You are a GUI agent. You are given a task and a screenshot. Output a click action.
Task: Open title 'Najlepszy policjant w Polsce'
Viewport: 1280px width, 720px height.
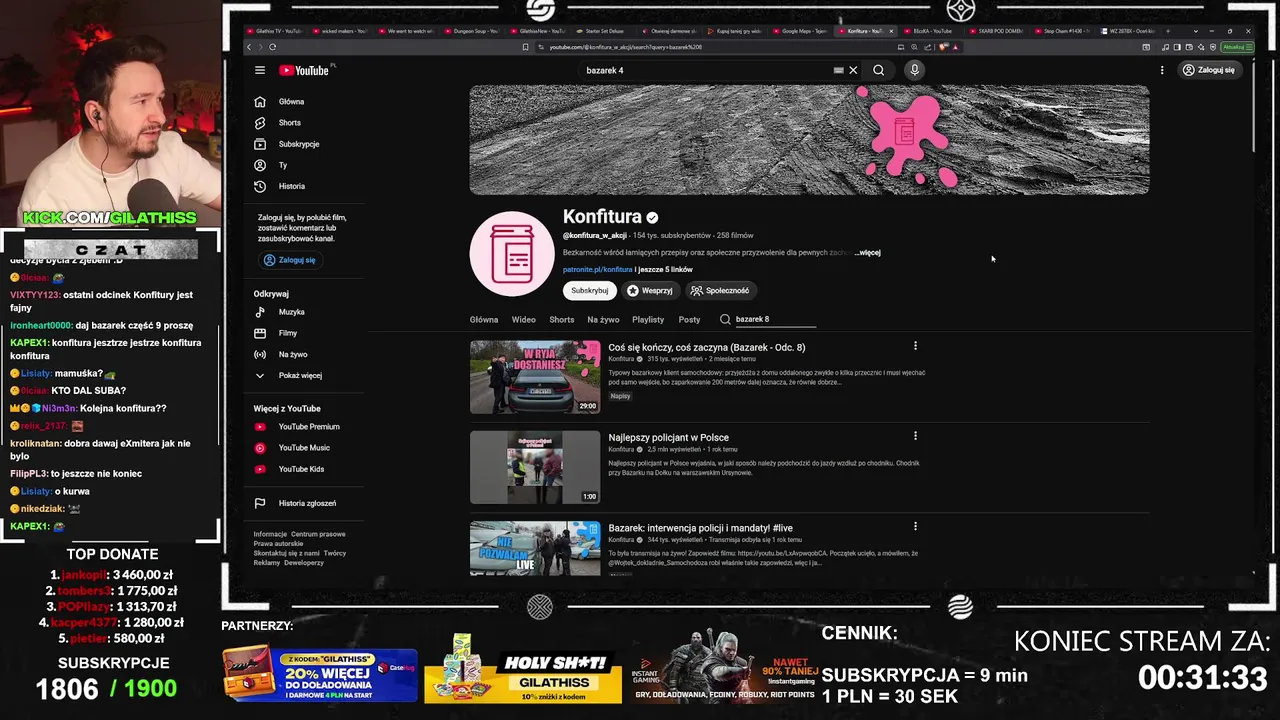[668, 437]
